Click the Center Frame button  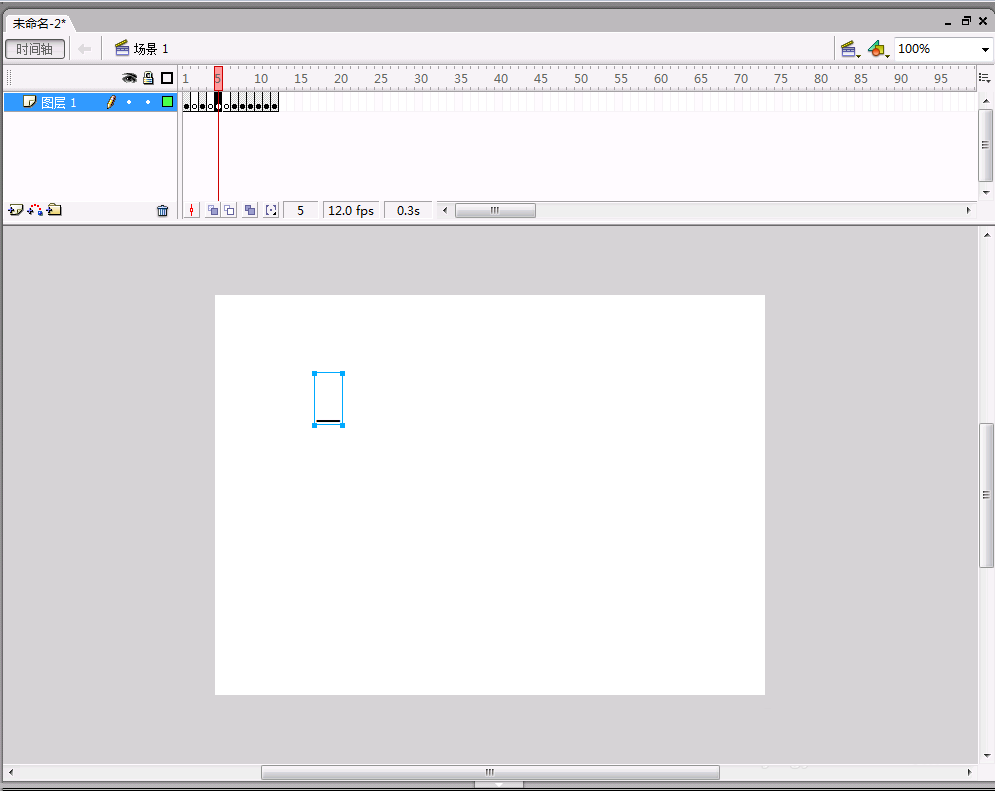point(192,211)
